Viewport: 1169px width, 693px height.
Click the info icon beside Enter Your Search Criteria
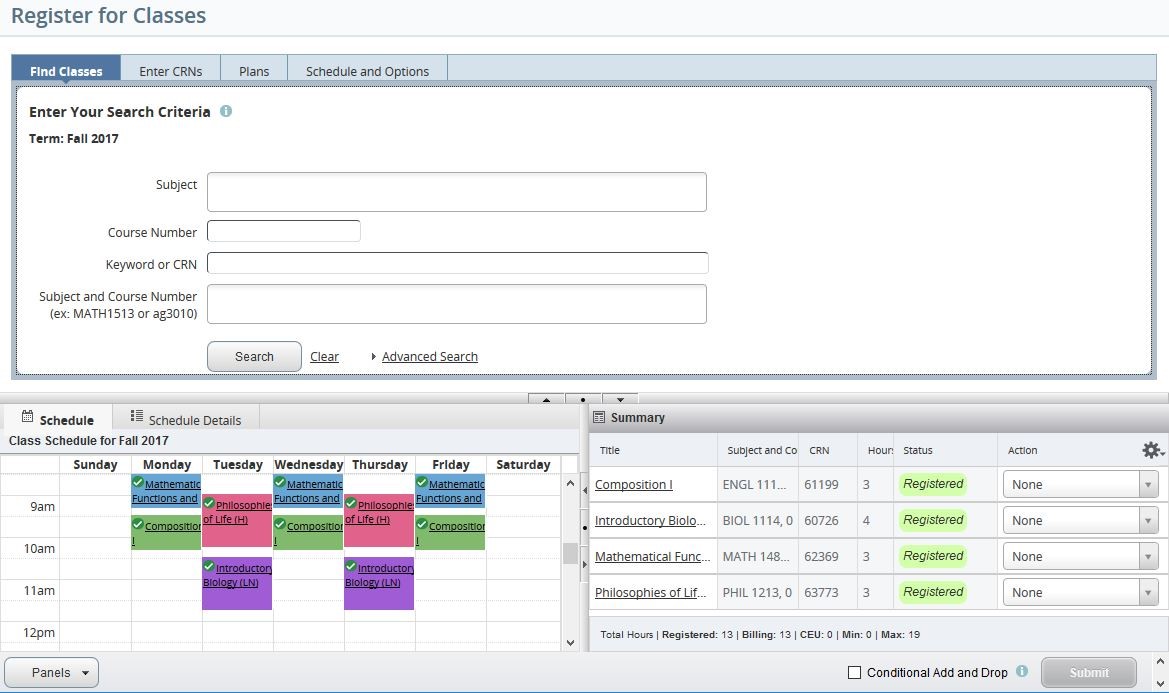pyautogui.click(x=226, y=112)
